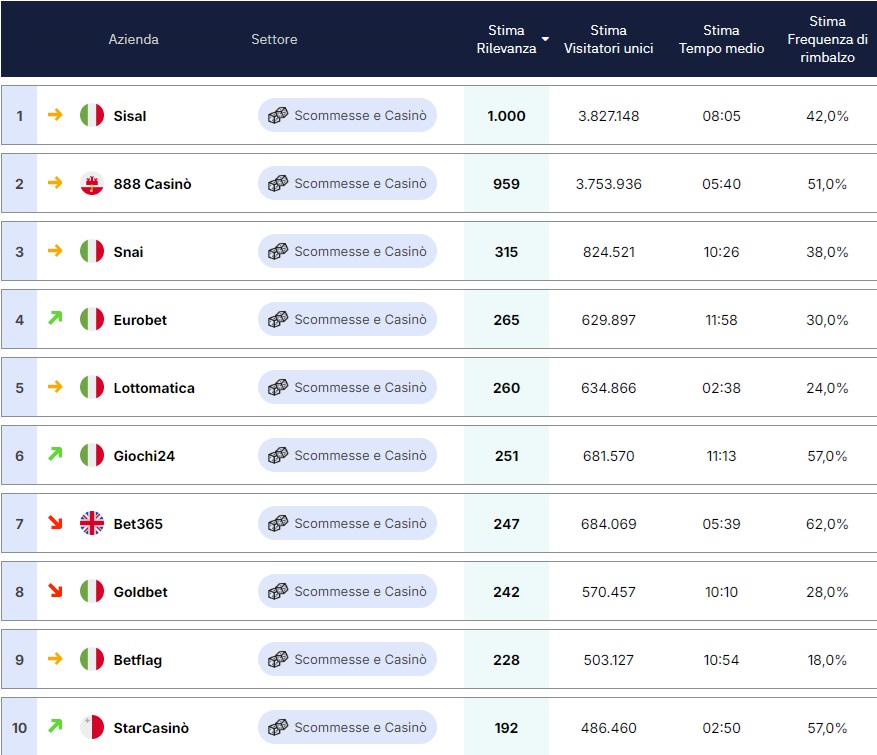Click the Italian flag next to Lottomatica
Image resolution: width=877 pixels, height=755 pixels.
92,387
